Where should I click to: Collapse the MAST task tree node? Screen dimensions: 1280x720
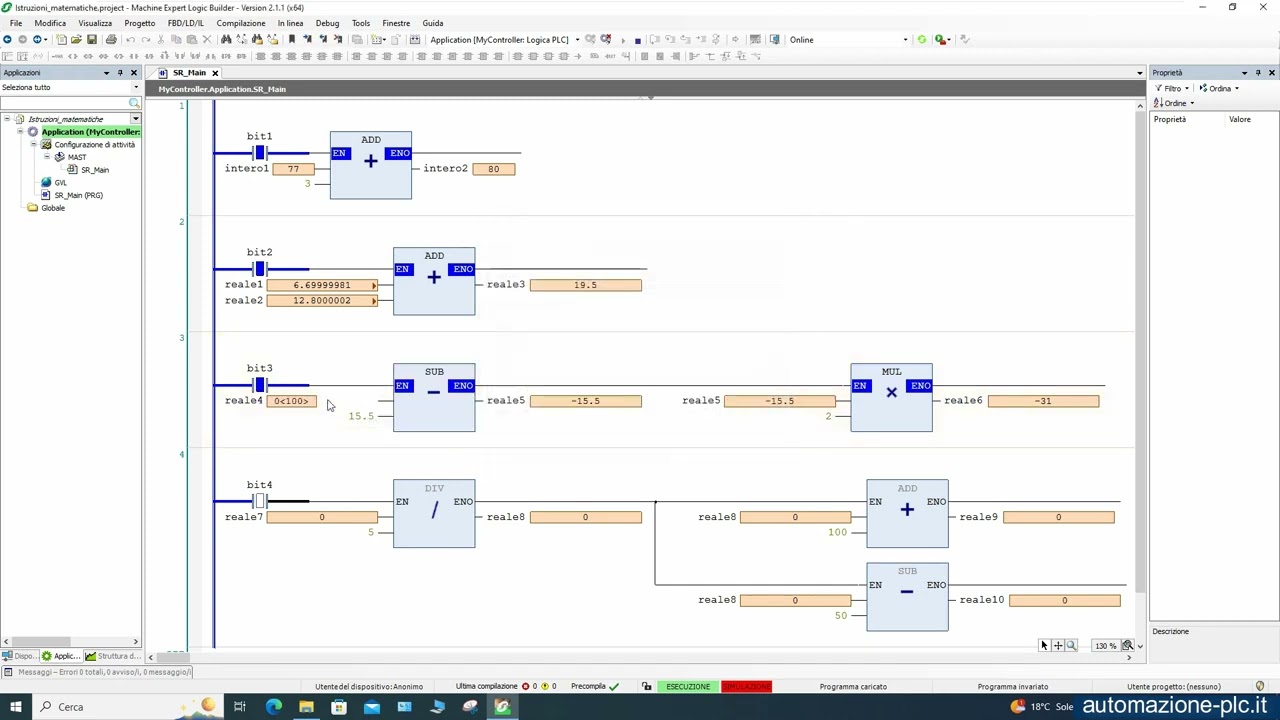(x=46, y=157)
